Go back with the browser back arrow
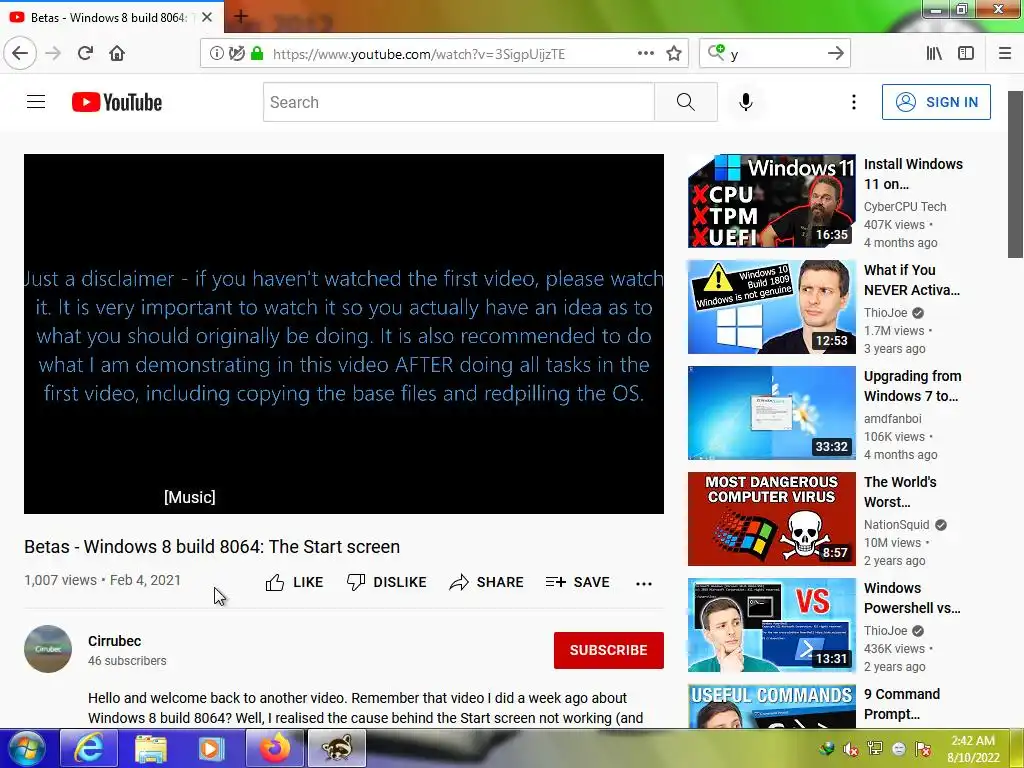1024x768 pixels. [20, 54]
